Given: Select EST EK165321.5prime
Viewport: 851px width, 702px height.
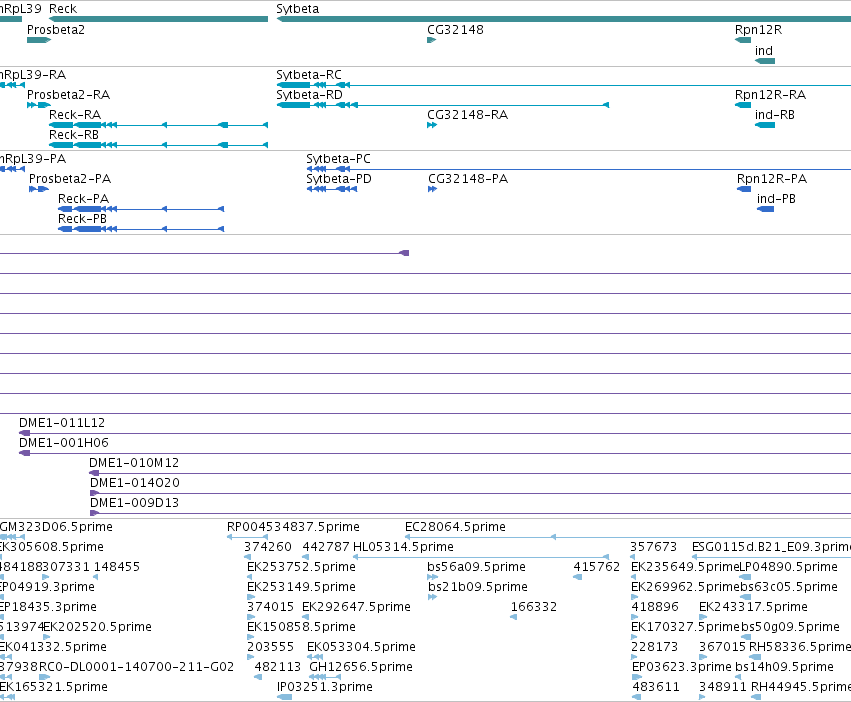Looking at the screenshot, I should click(54, 687).
